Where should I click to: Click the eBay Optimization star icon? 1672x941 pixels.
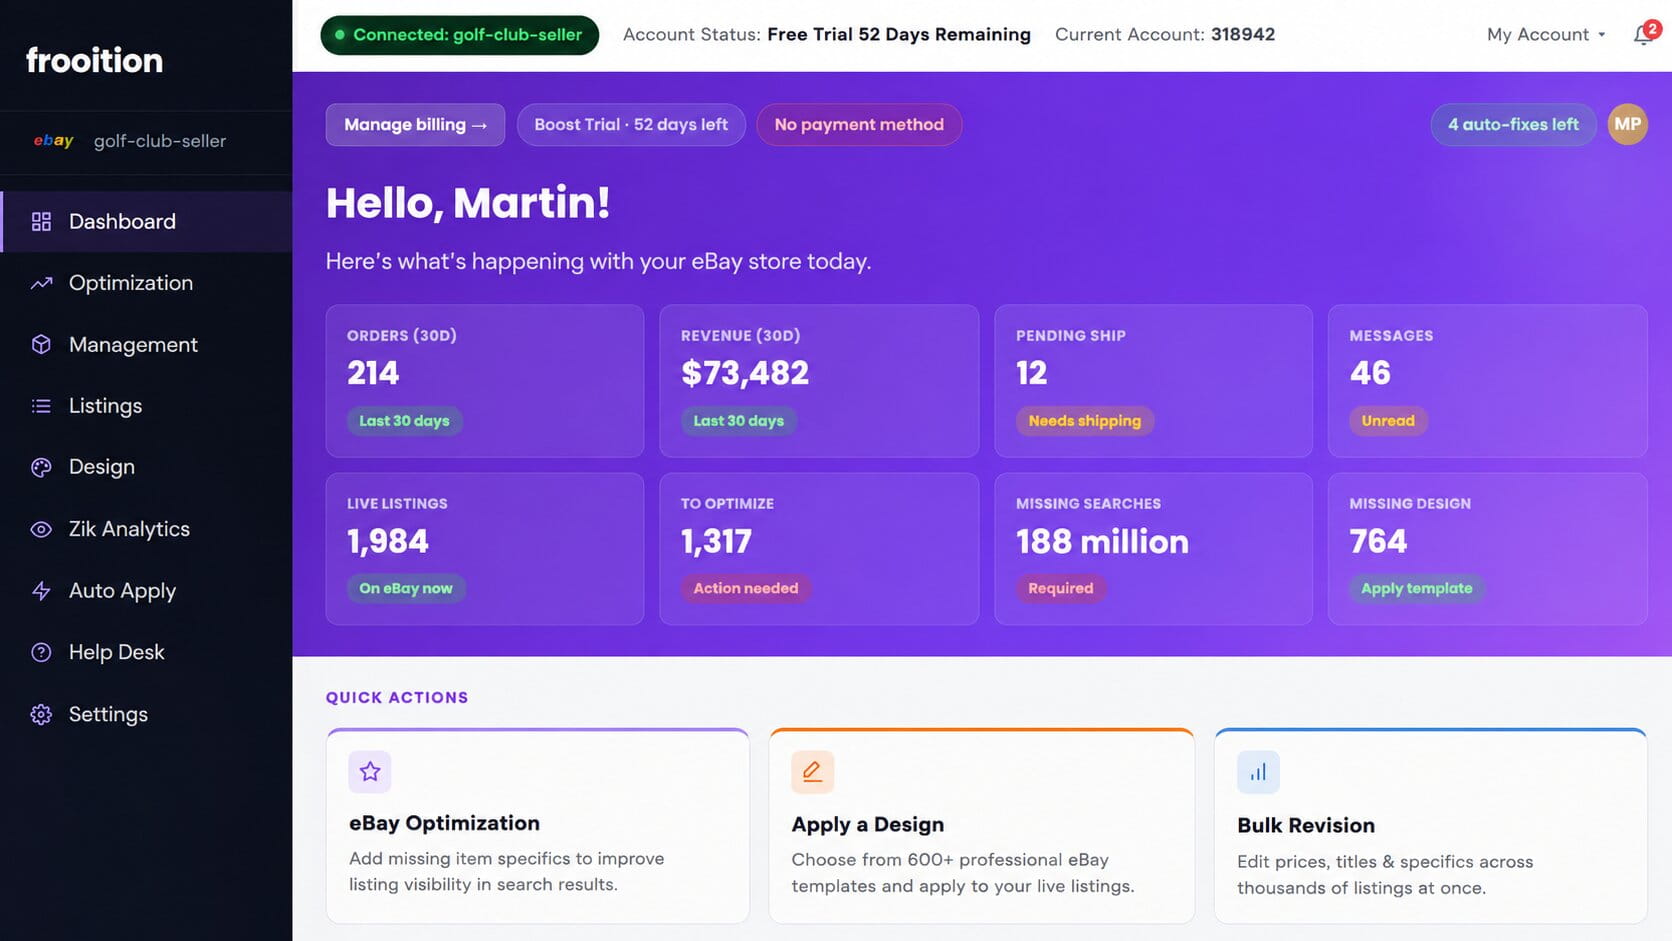point(370,771)
